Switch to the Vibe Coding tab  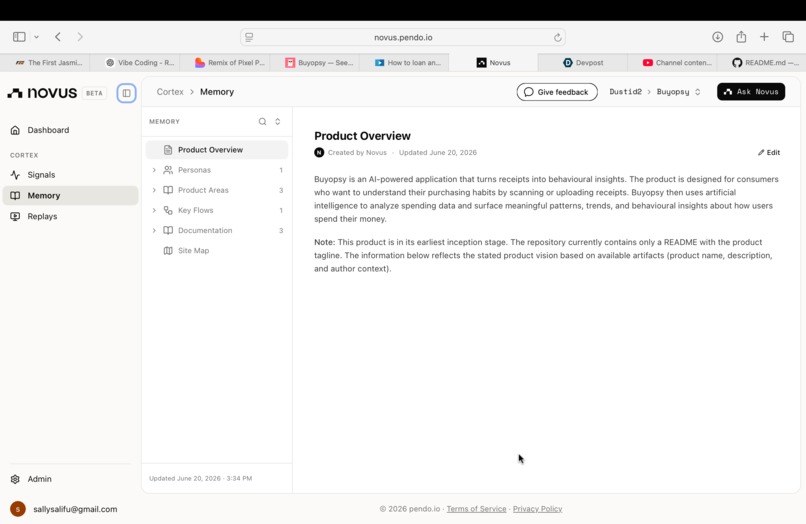[135, 63]
